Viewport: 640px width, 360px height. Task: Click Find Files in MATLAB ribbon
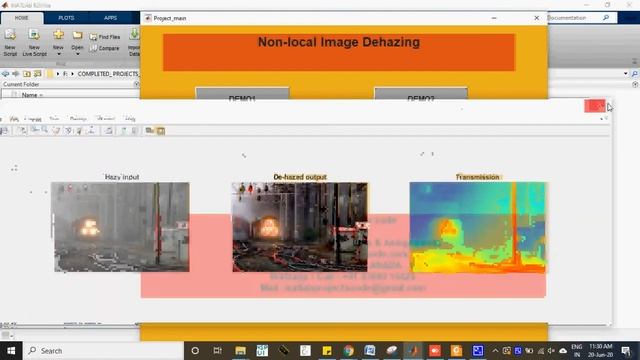(105, 37)
